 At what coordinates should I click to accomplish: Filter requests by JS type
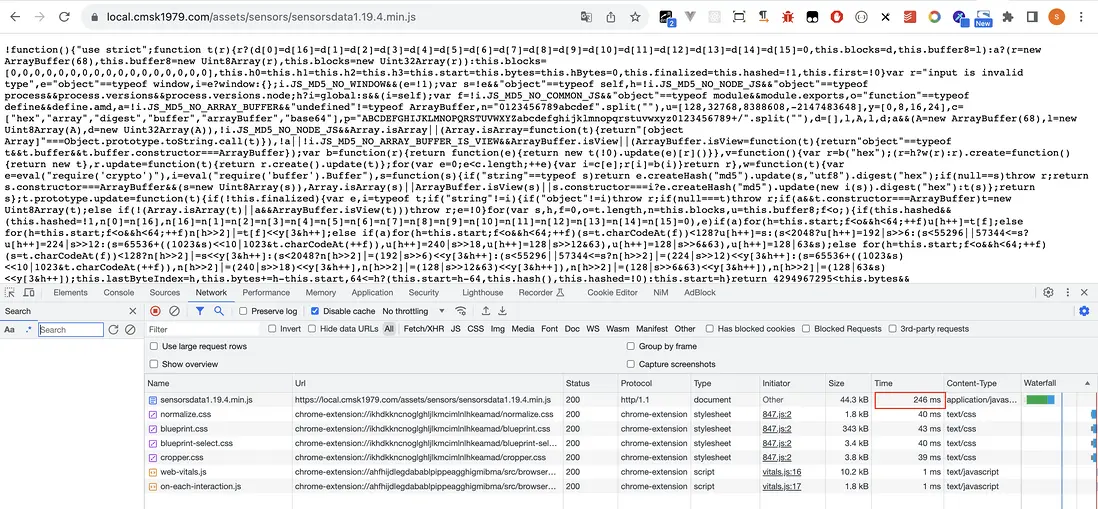point(455,329)
